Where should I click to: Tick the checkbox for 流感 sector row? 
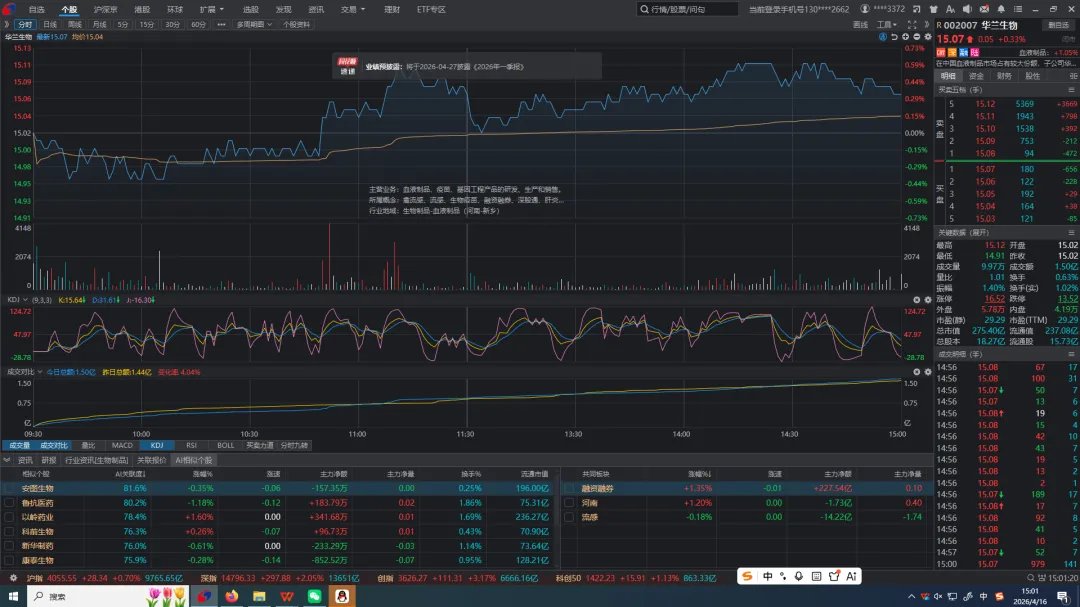point(569,517)
